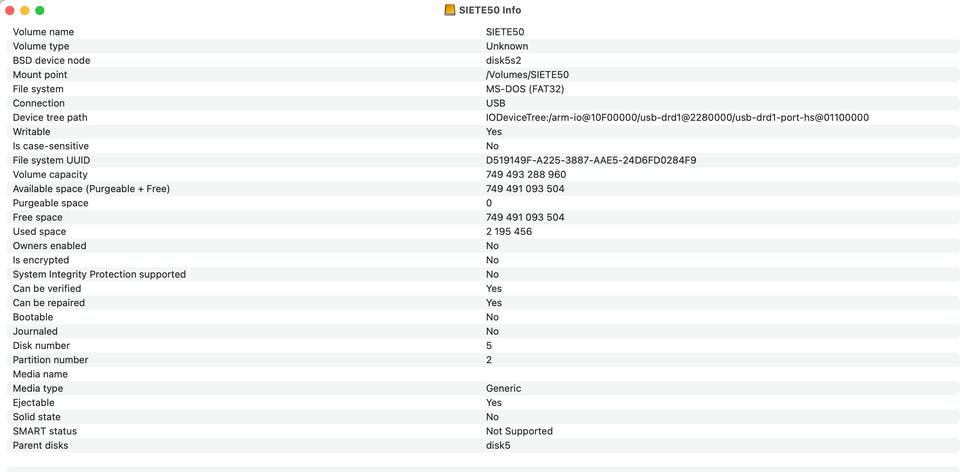This screenshot has height=472, width=960.
Task: Click the Device tree path value
Action: (677, 118)
